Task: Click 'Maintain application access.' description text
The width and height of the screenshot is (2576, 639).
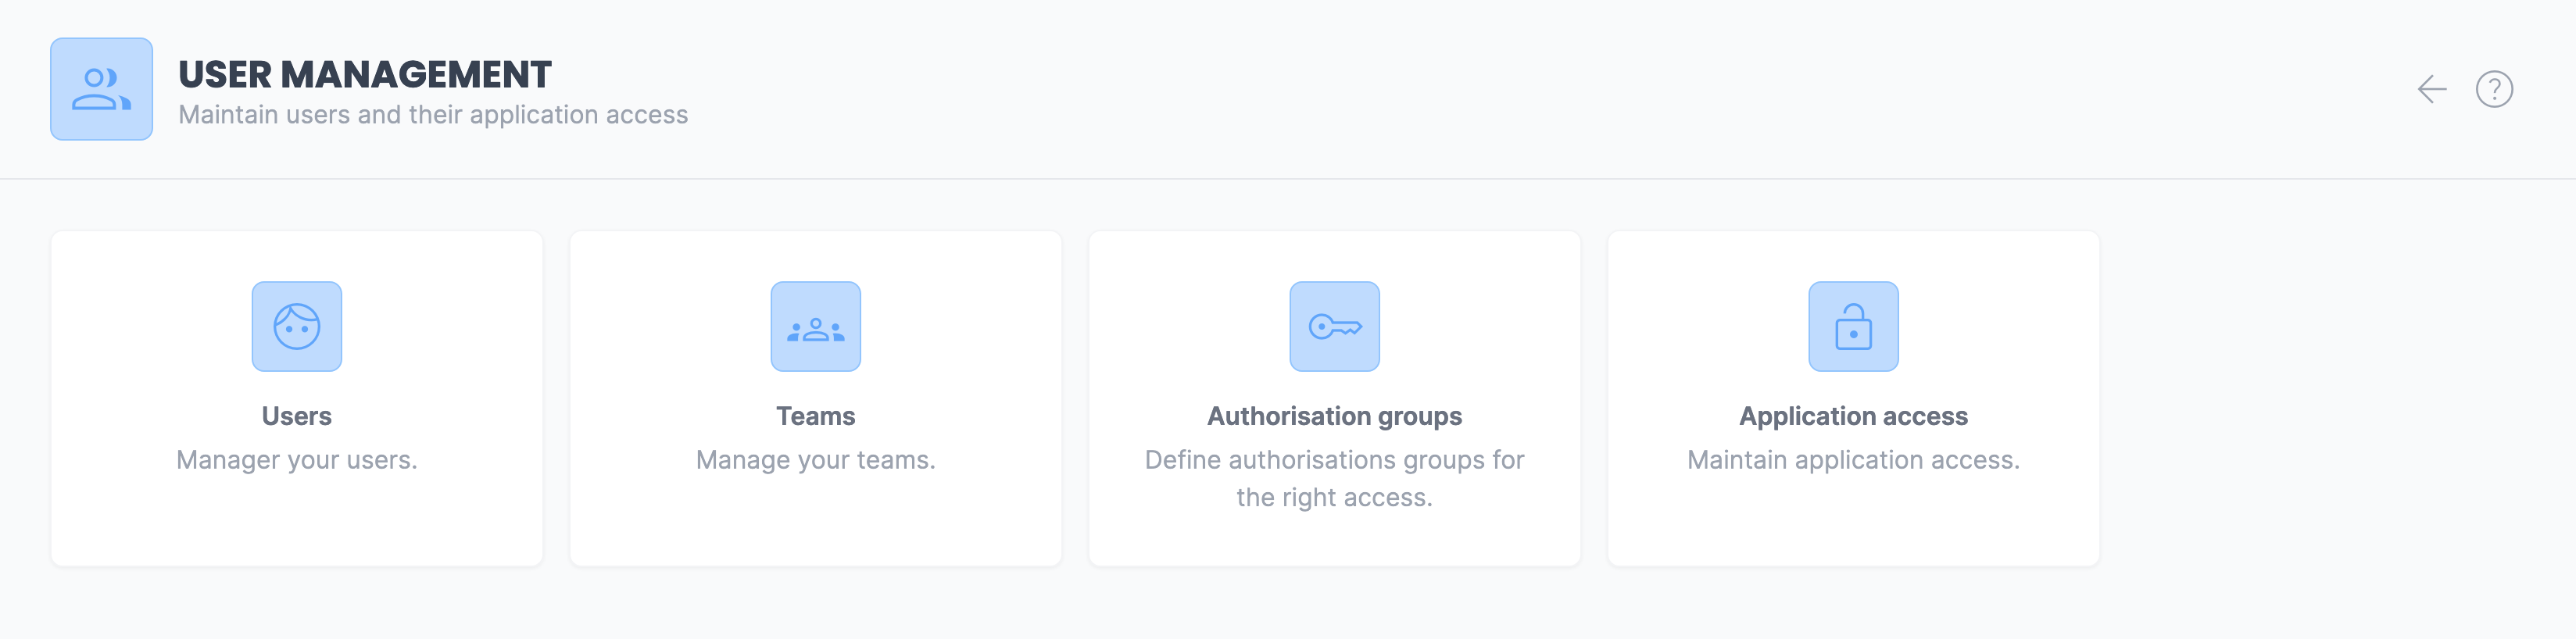Action: tap(1854, 460)
